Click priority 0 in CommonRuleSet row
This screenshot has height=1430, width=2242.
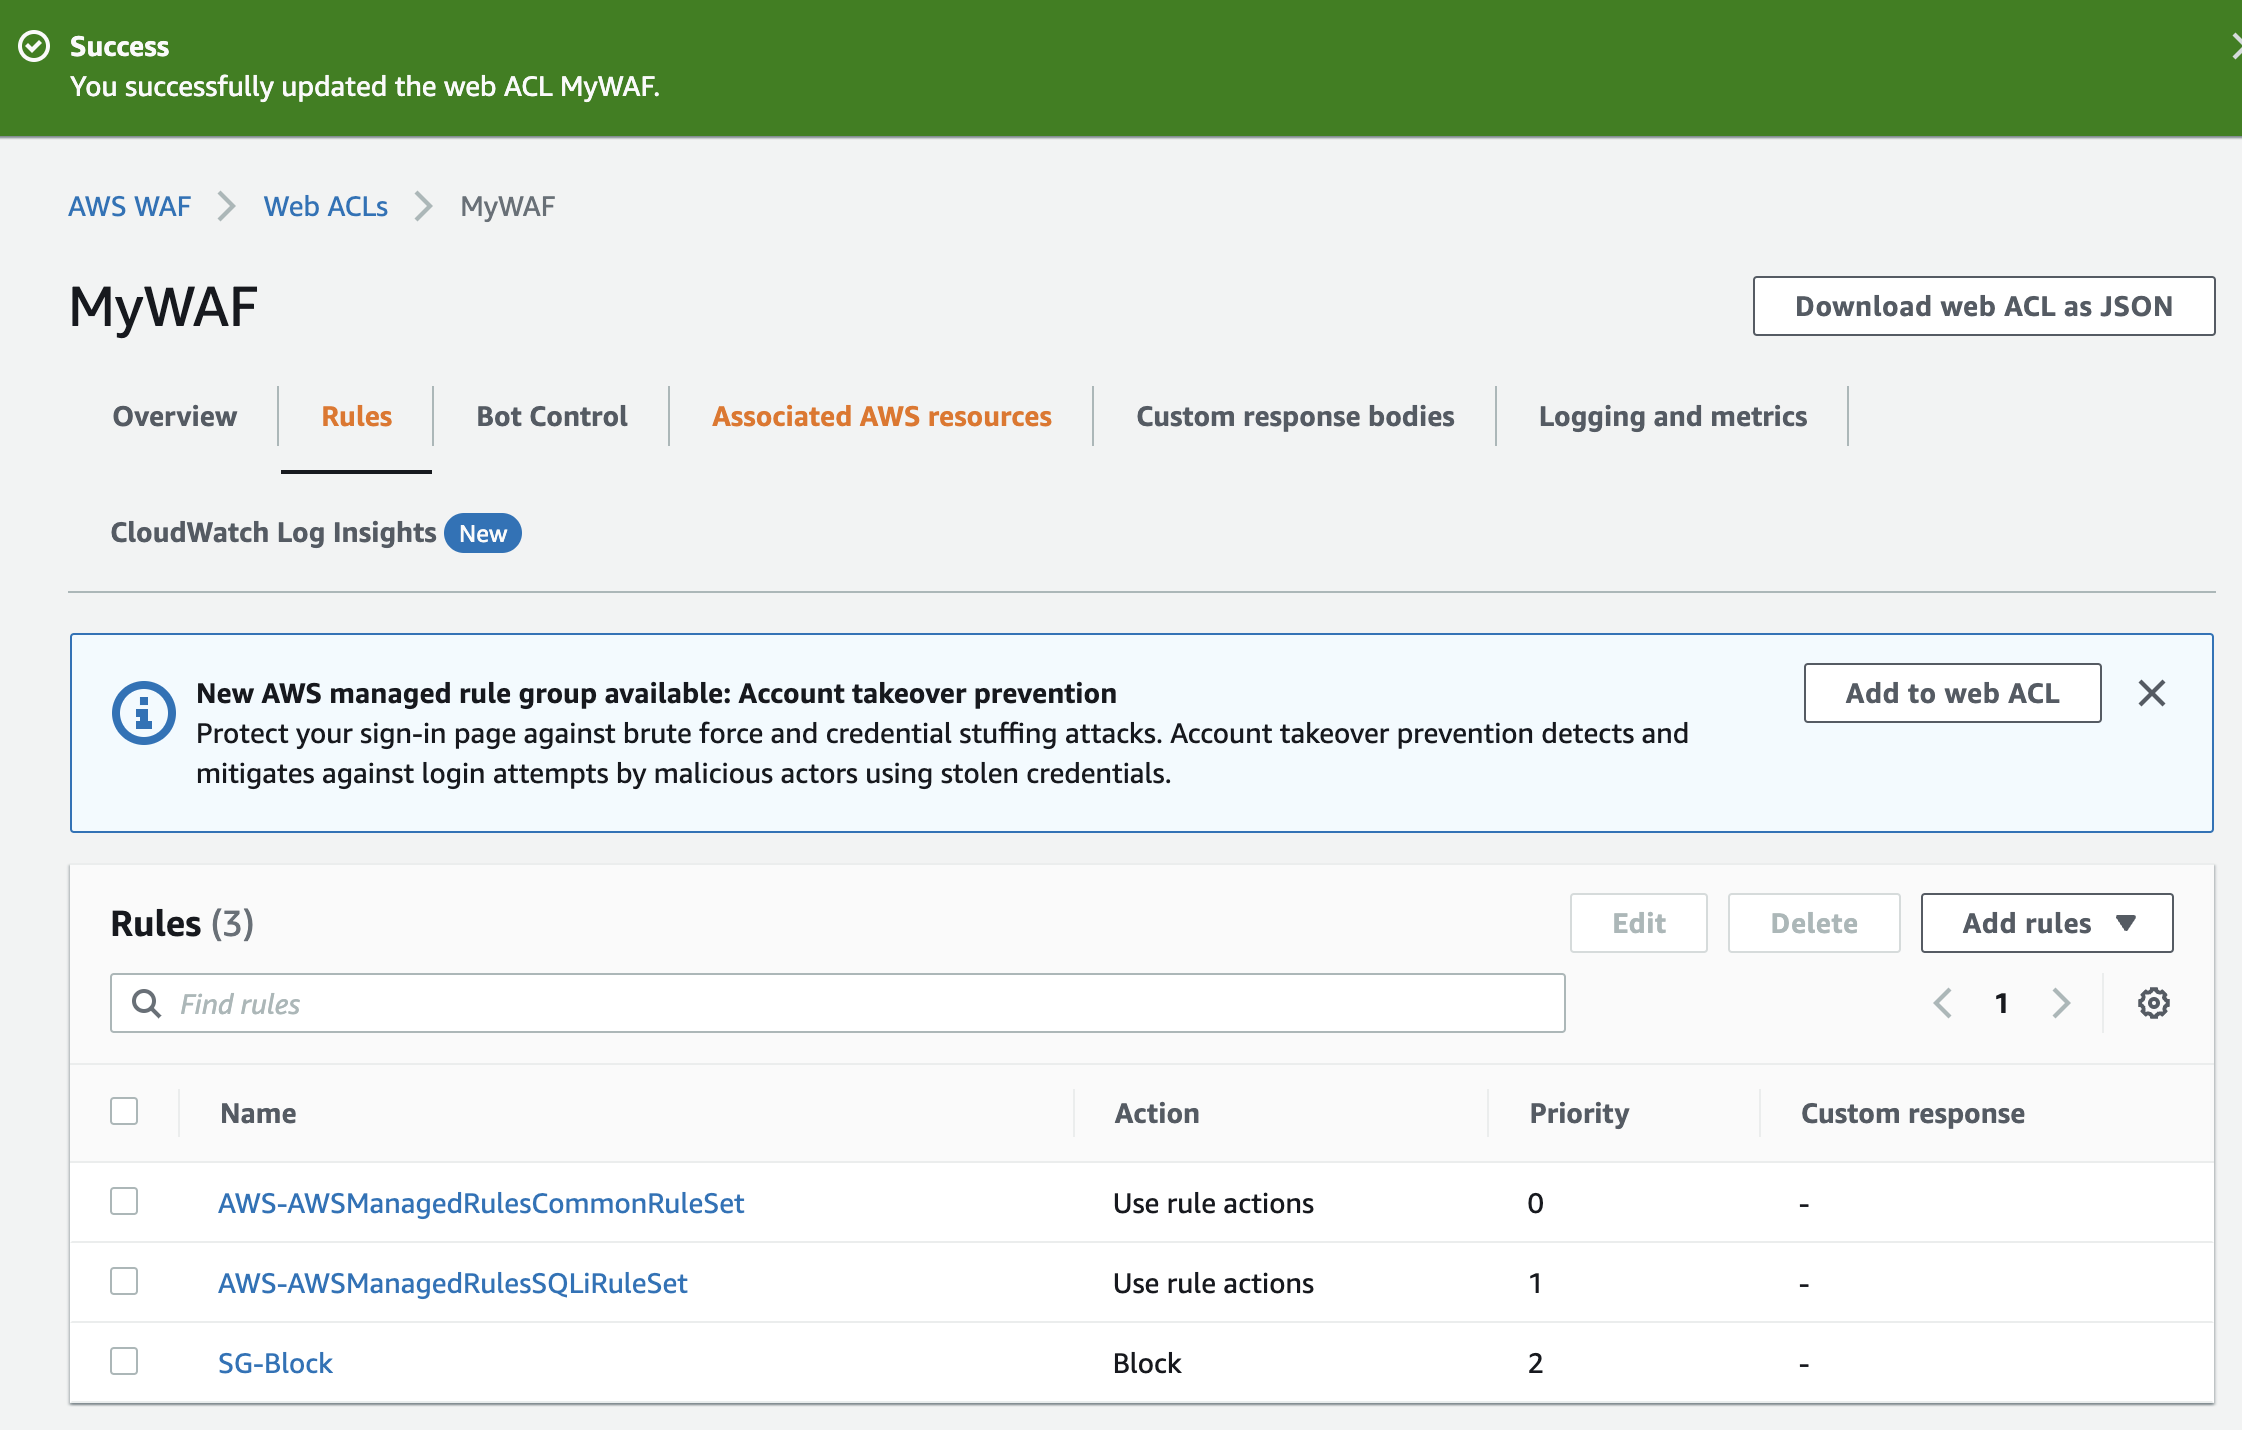point(1536,1203)
